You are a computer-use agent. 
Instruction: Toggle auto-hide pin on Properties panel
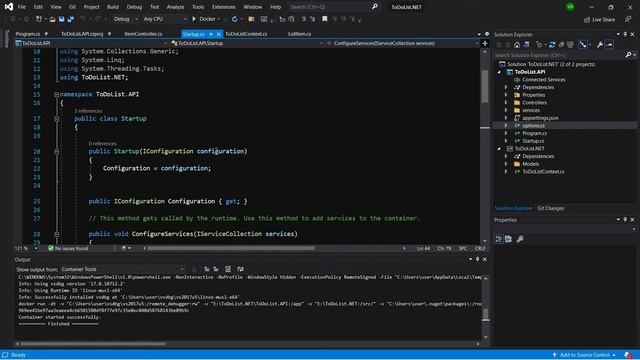[x=625, y=220]
